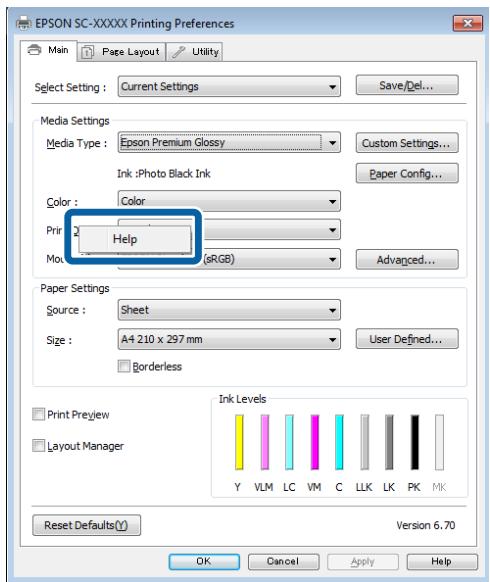Click the VLM ink level bar
Image resolution: width=490 pixels, height=582 pixels.
pyautogui.click(x=265, y=442)
